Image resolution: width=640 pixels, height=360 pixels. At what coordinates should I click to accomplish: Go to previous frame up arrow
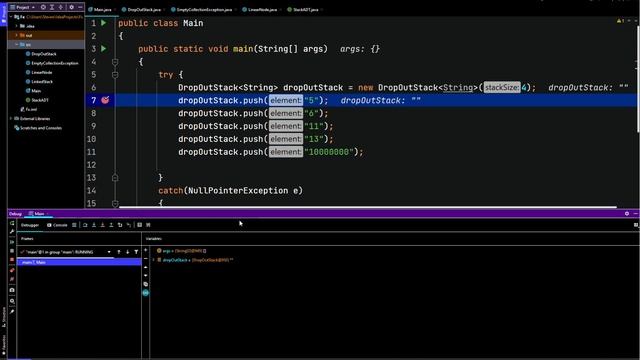pyautogui.click(x=119, y=252)
